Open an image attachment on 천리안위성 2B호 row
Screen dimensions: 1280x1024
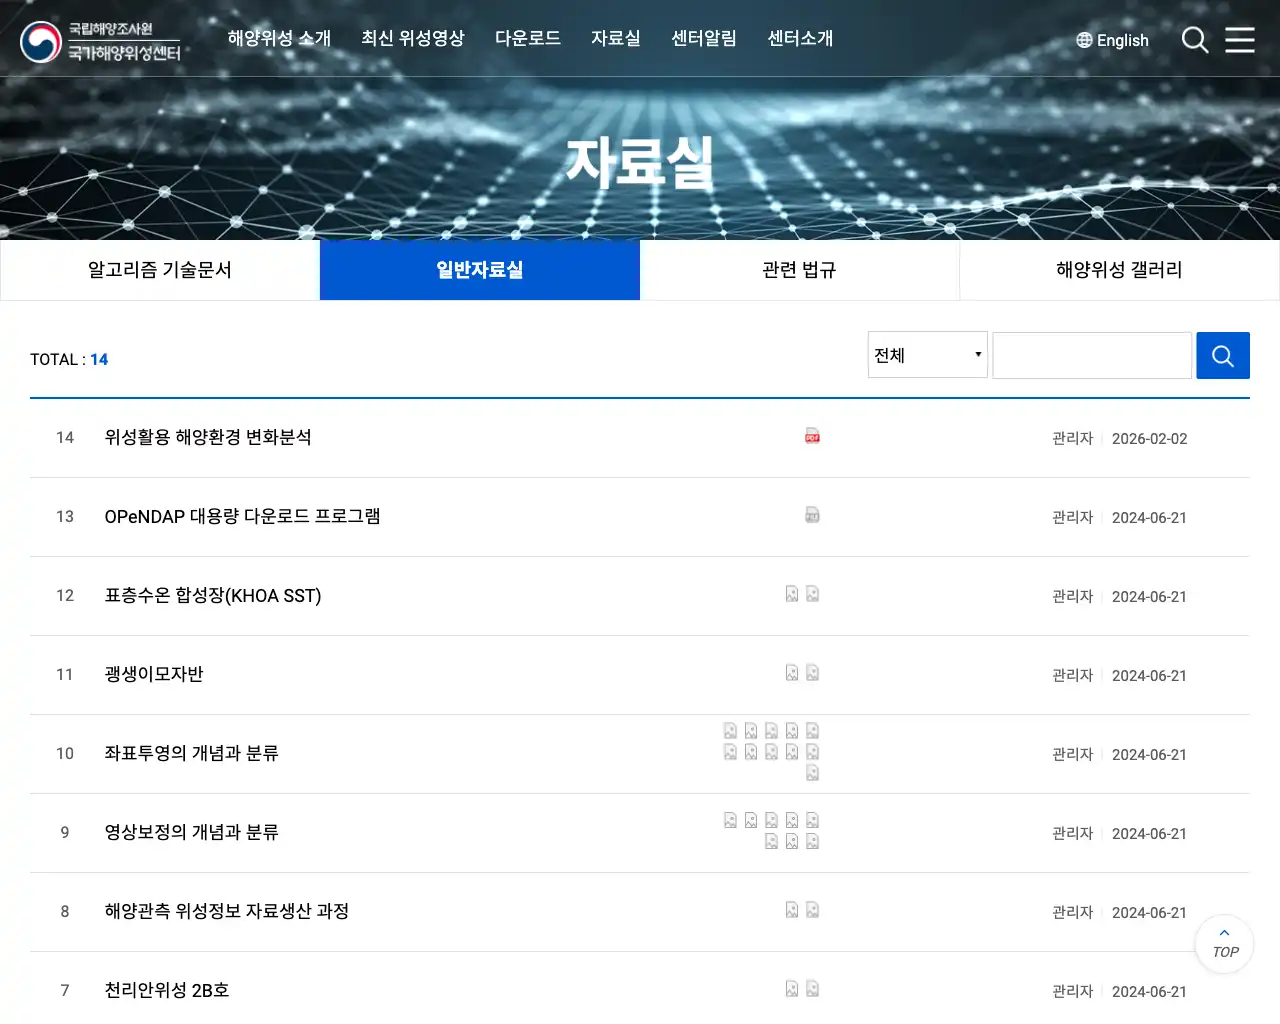[x=789, y=988]
